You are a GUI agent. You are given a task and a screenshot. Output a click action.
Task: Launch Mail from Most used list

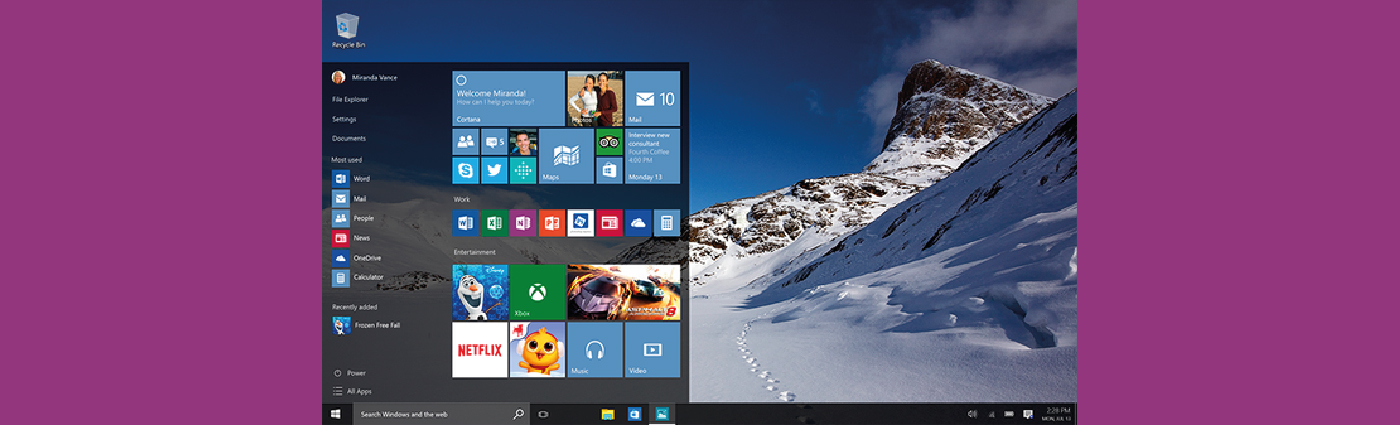pos(349,198)
